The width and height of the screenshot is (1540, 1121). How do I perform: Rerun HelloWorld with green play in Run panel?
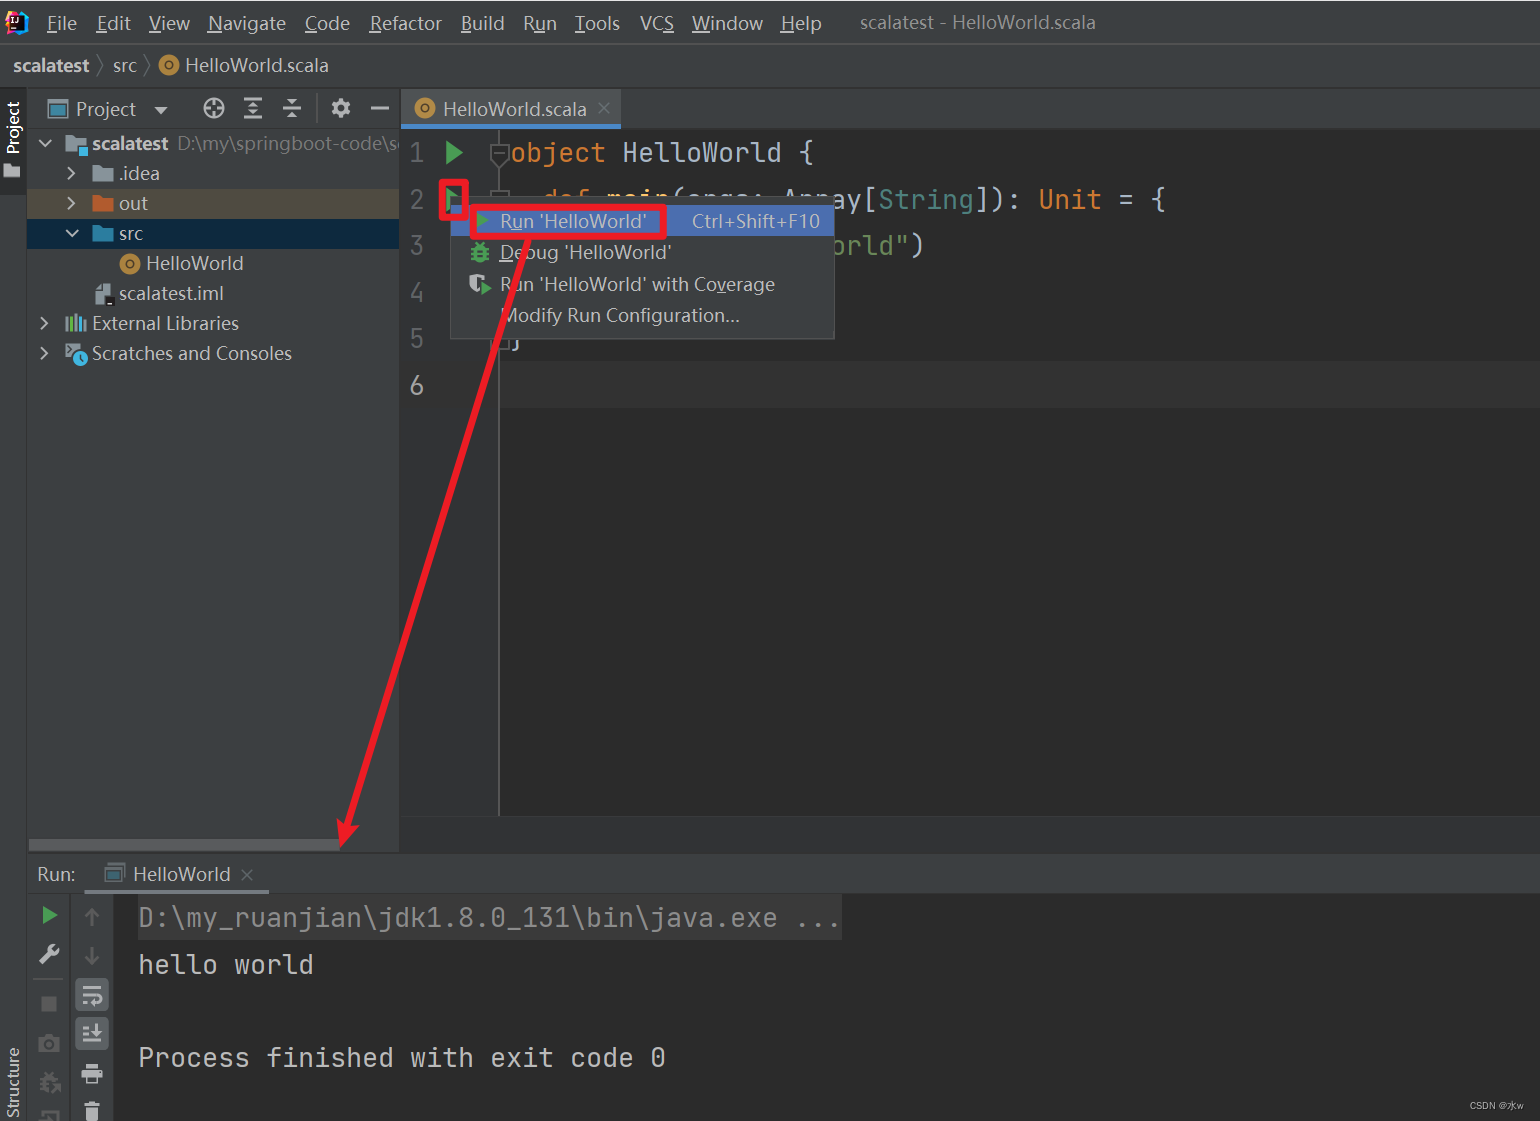pos(49,915)
